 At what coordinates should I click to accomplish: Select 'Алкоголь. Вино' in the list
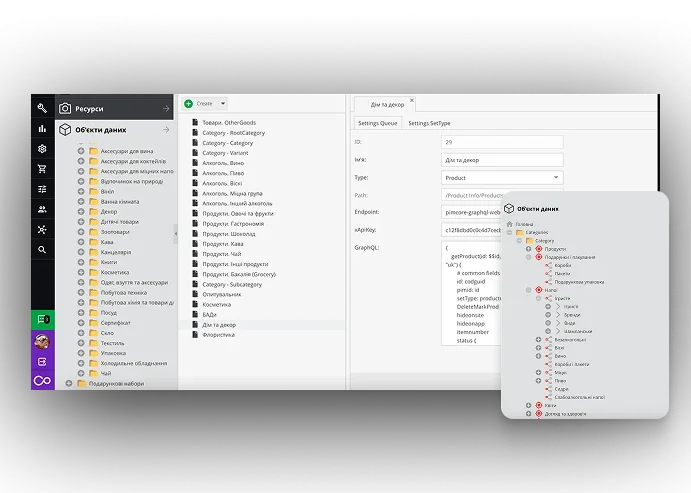tap(222, 163)
